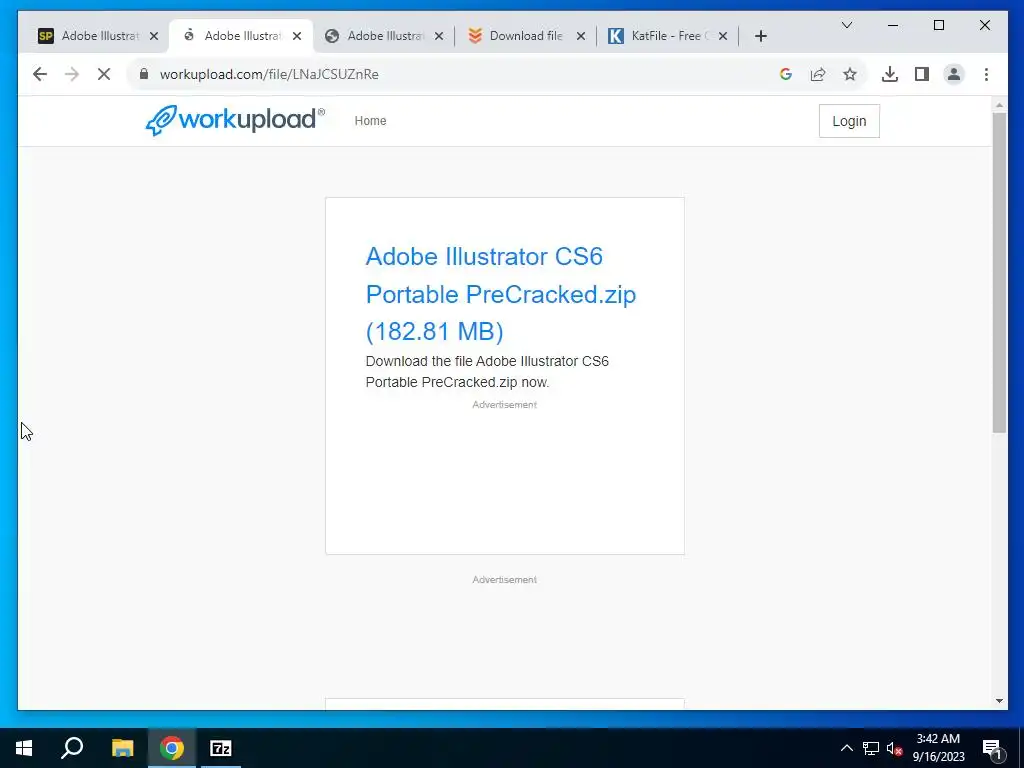The width and height of the screenshot is (1024, 768).
Task: Close the third Adobe Illustrator globe tab
Action: [440, 36]
